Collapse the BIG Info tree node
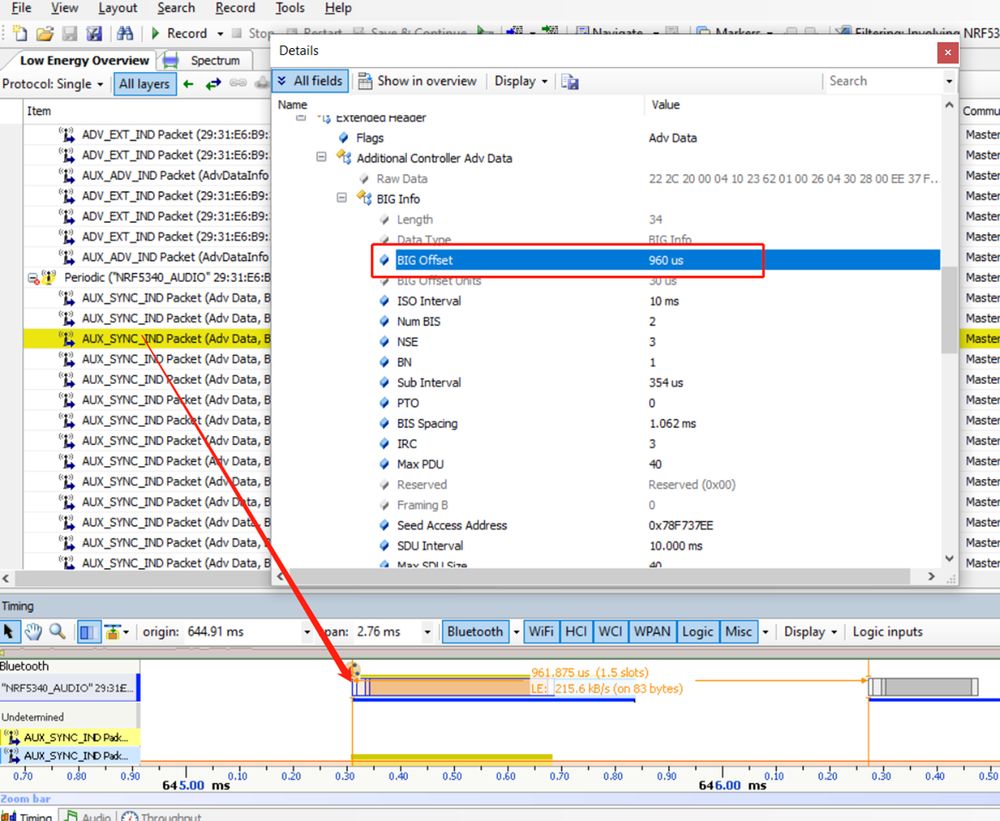Viewport: 1000px width, 821px height. 342,199
